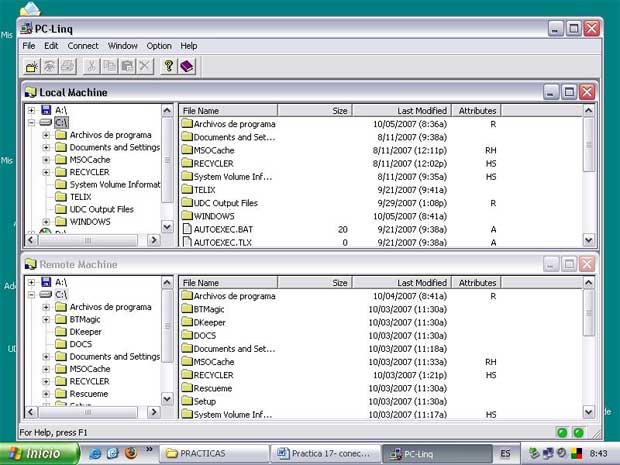Open the Edit menu
Image resolution: width=620 pixels, height=465 pixels.
51,46
